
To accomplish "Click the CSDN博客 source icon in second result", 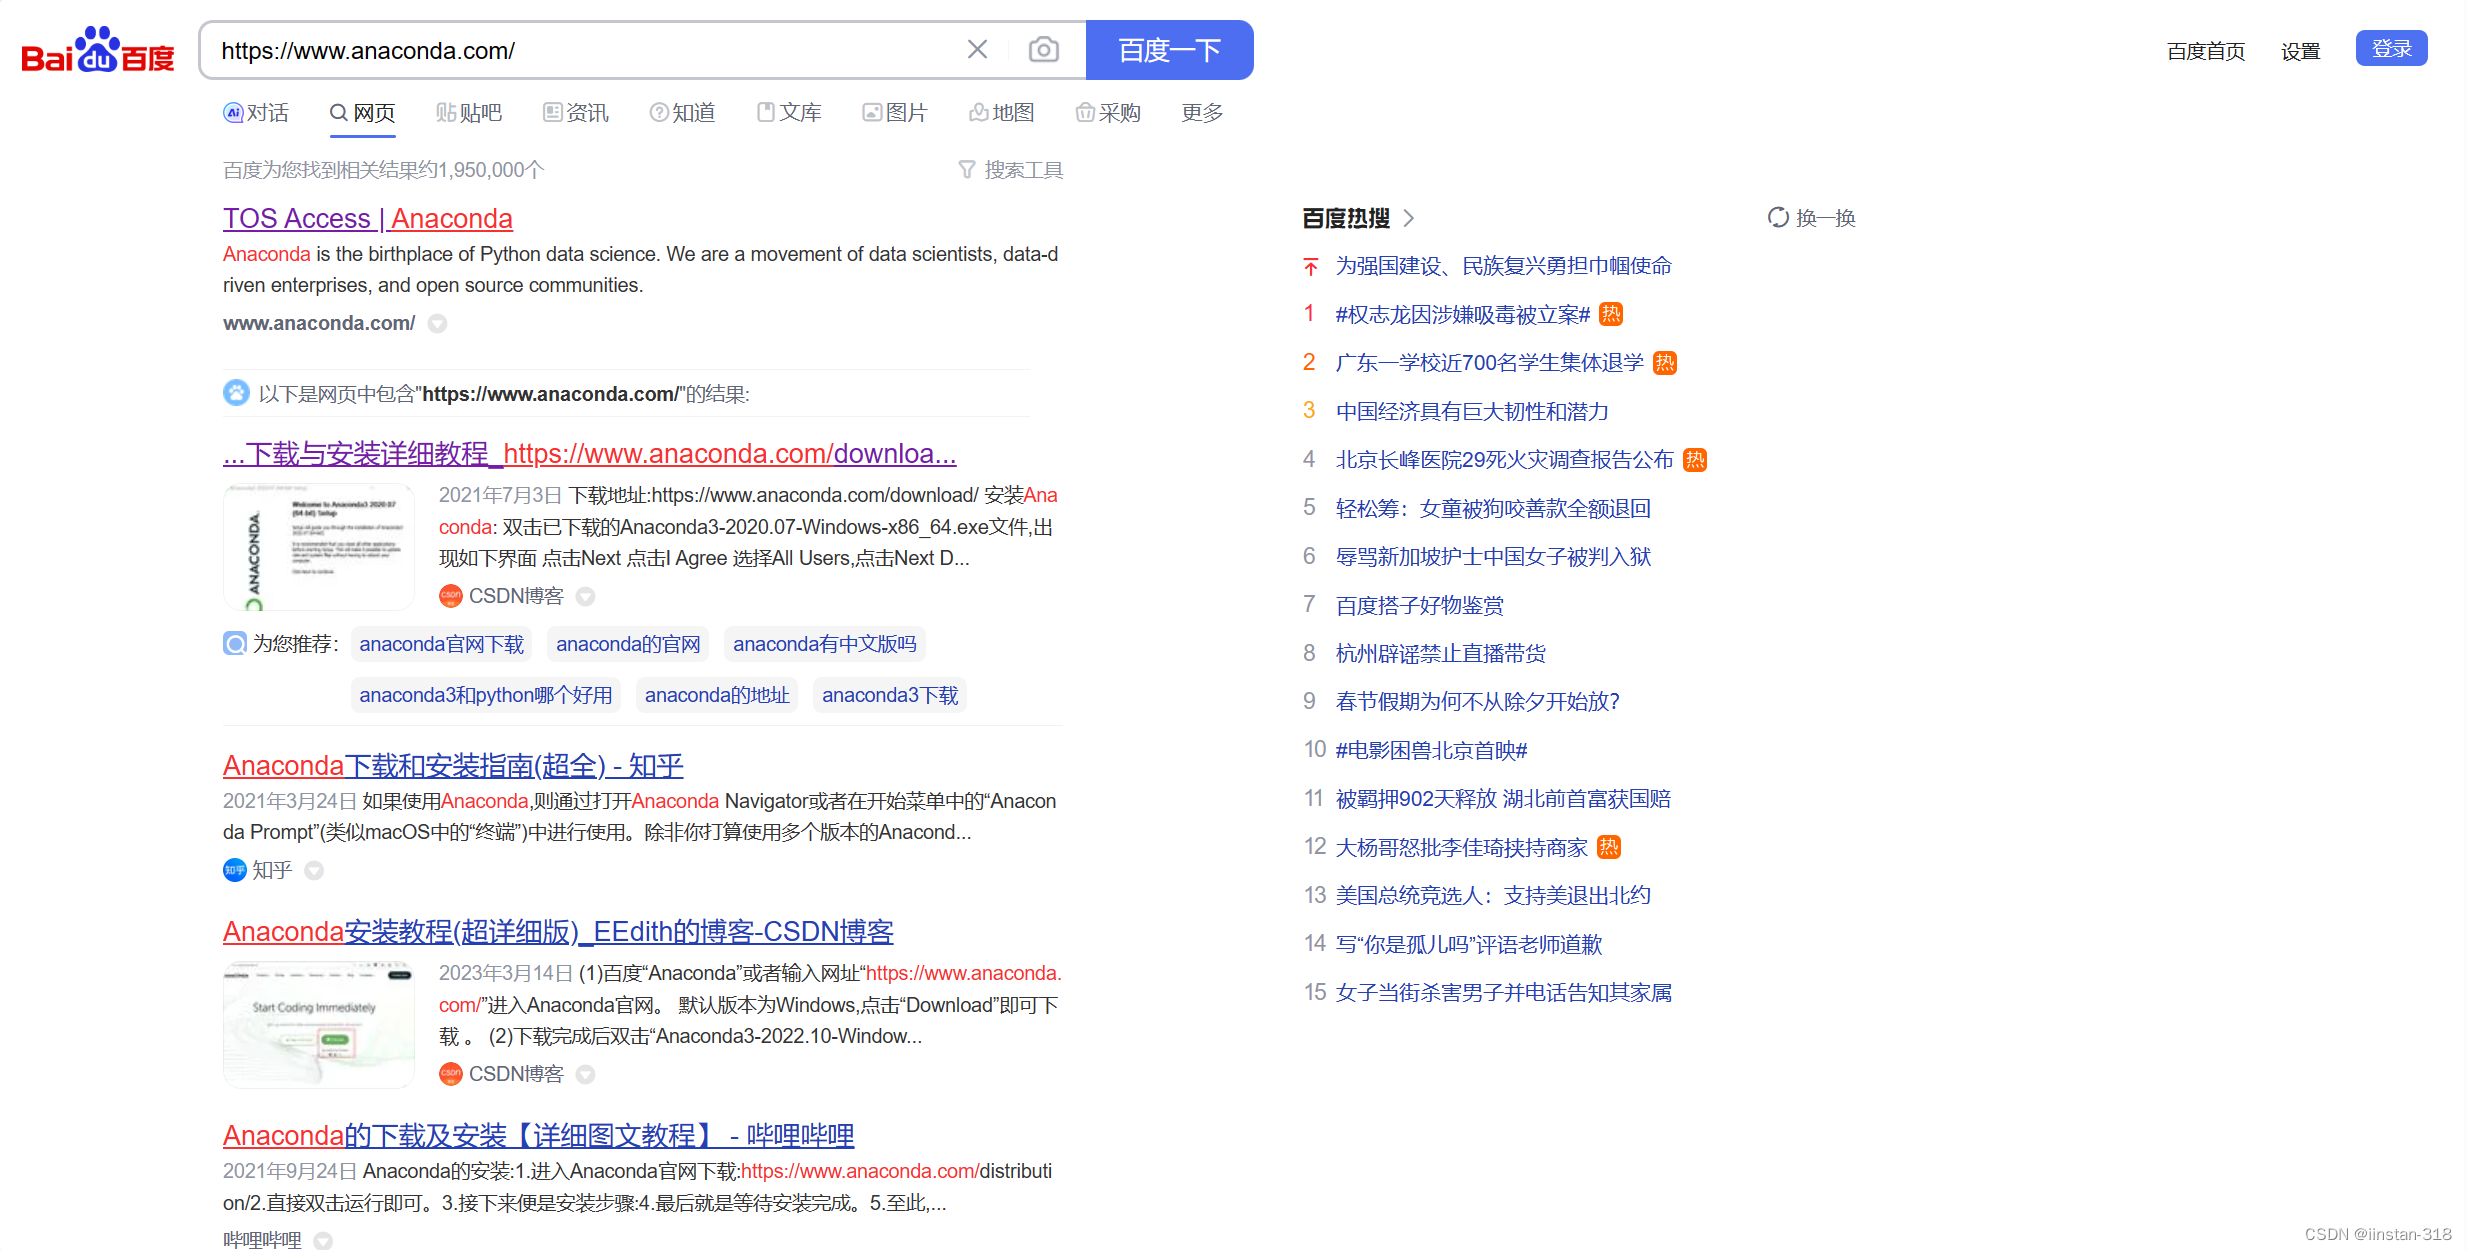I will tap(450, 596).
